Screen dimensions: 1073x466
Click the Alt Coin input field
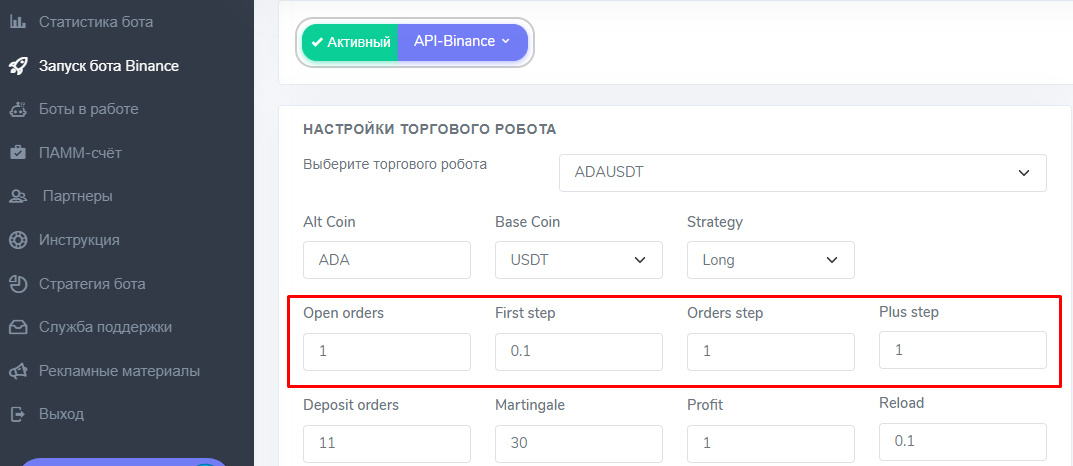386,260
